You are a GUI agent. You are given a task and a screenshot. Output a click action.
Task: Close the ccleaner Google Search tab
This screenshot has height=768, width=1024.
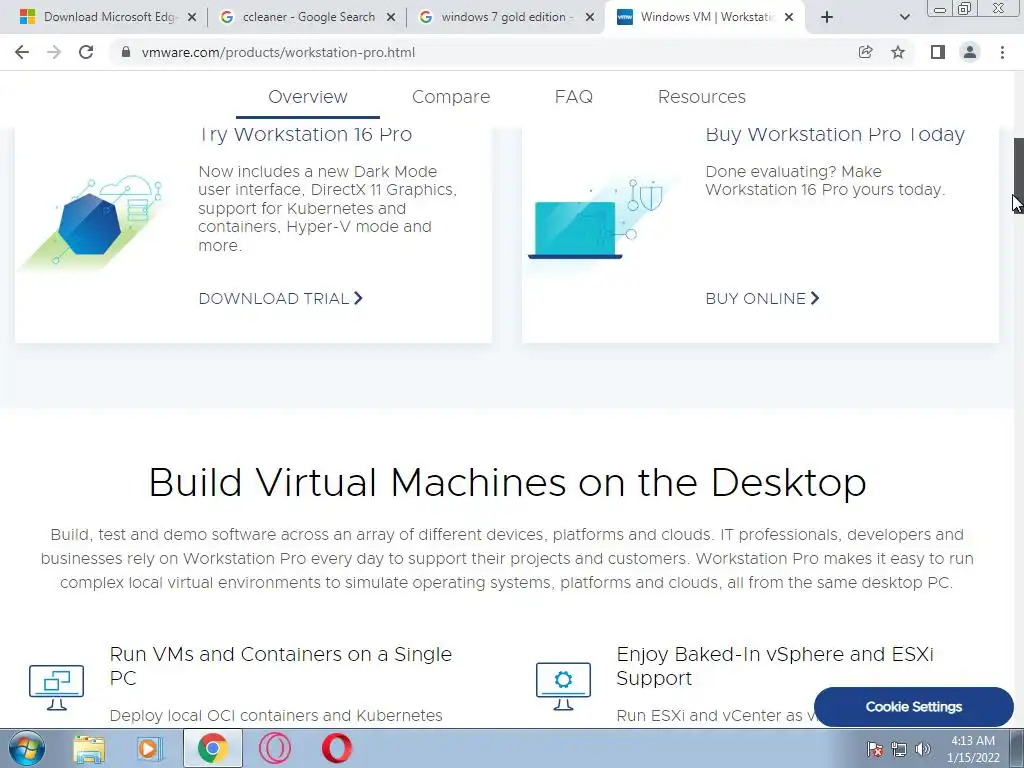pyautogui.click(x=391, y=18)
